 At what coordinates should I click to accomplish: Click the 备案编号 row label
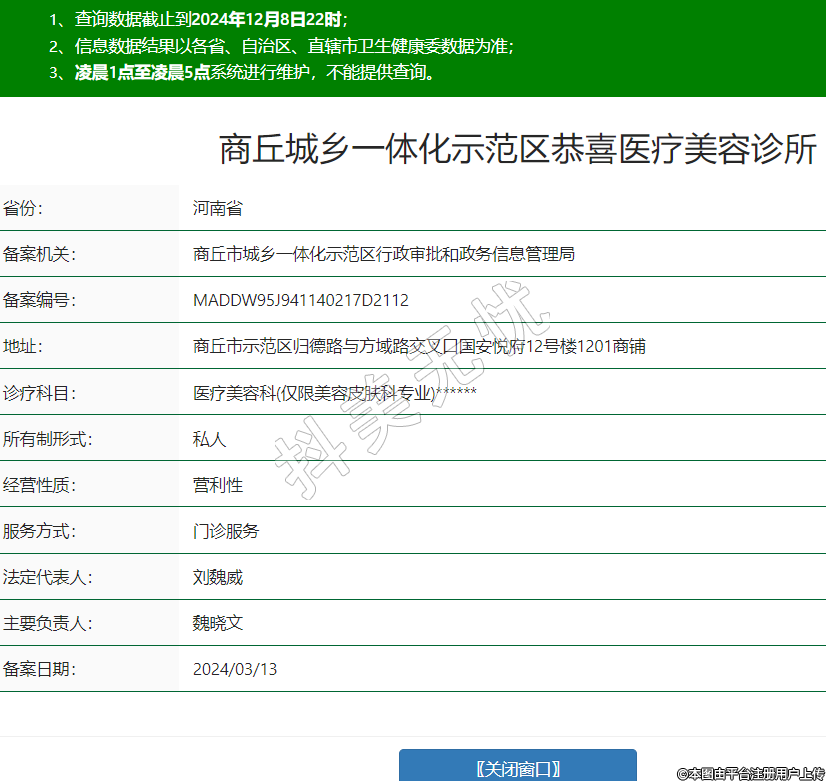click(x=40, y=300)
